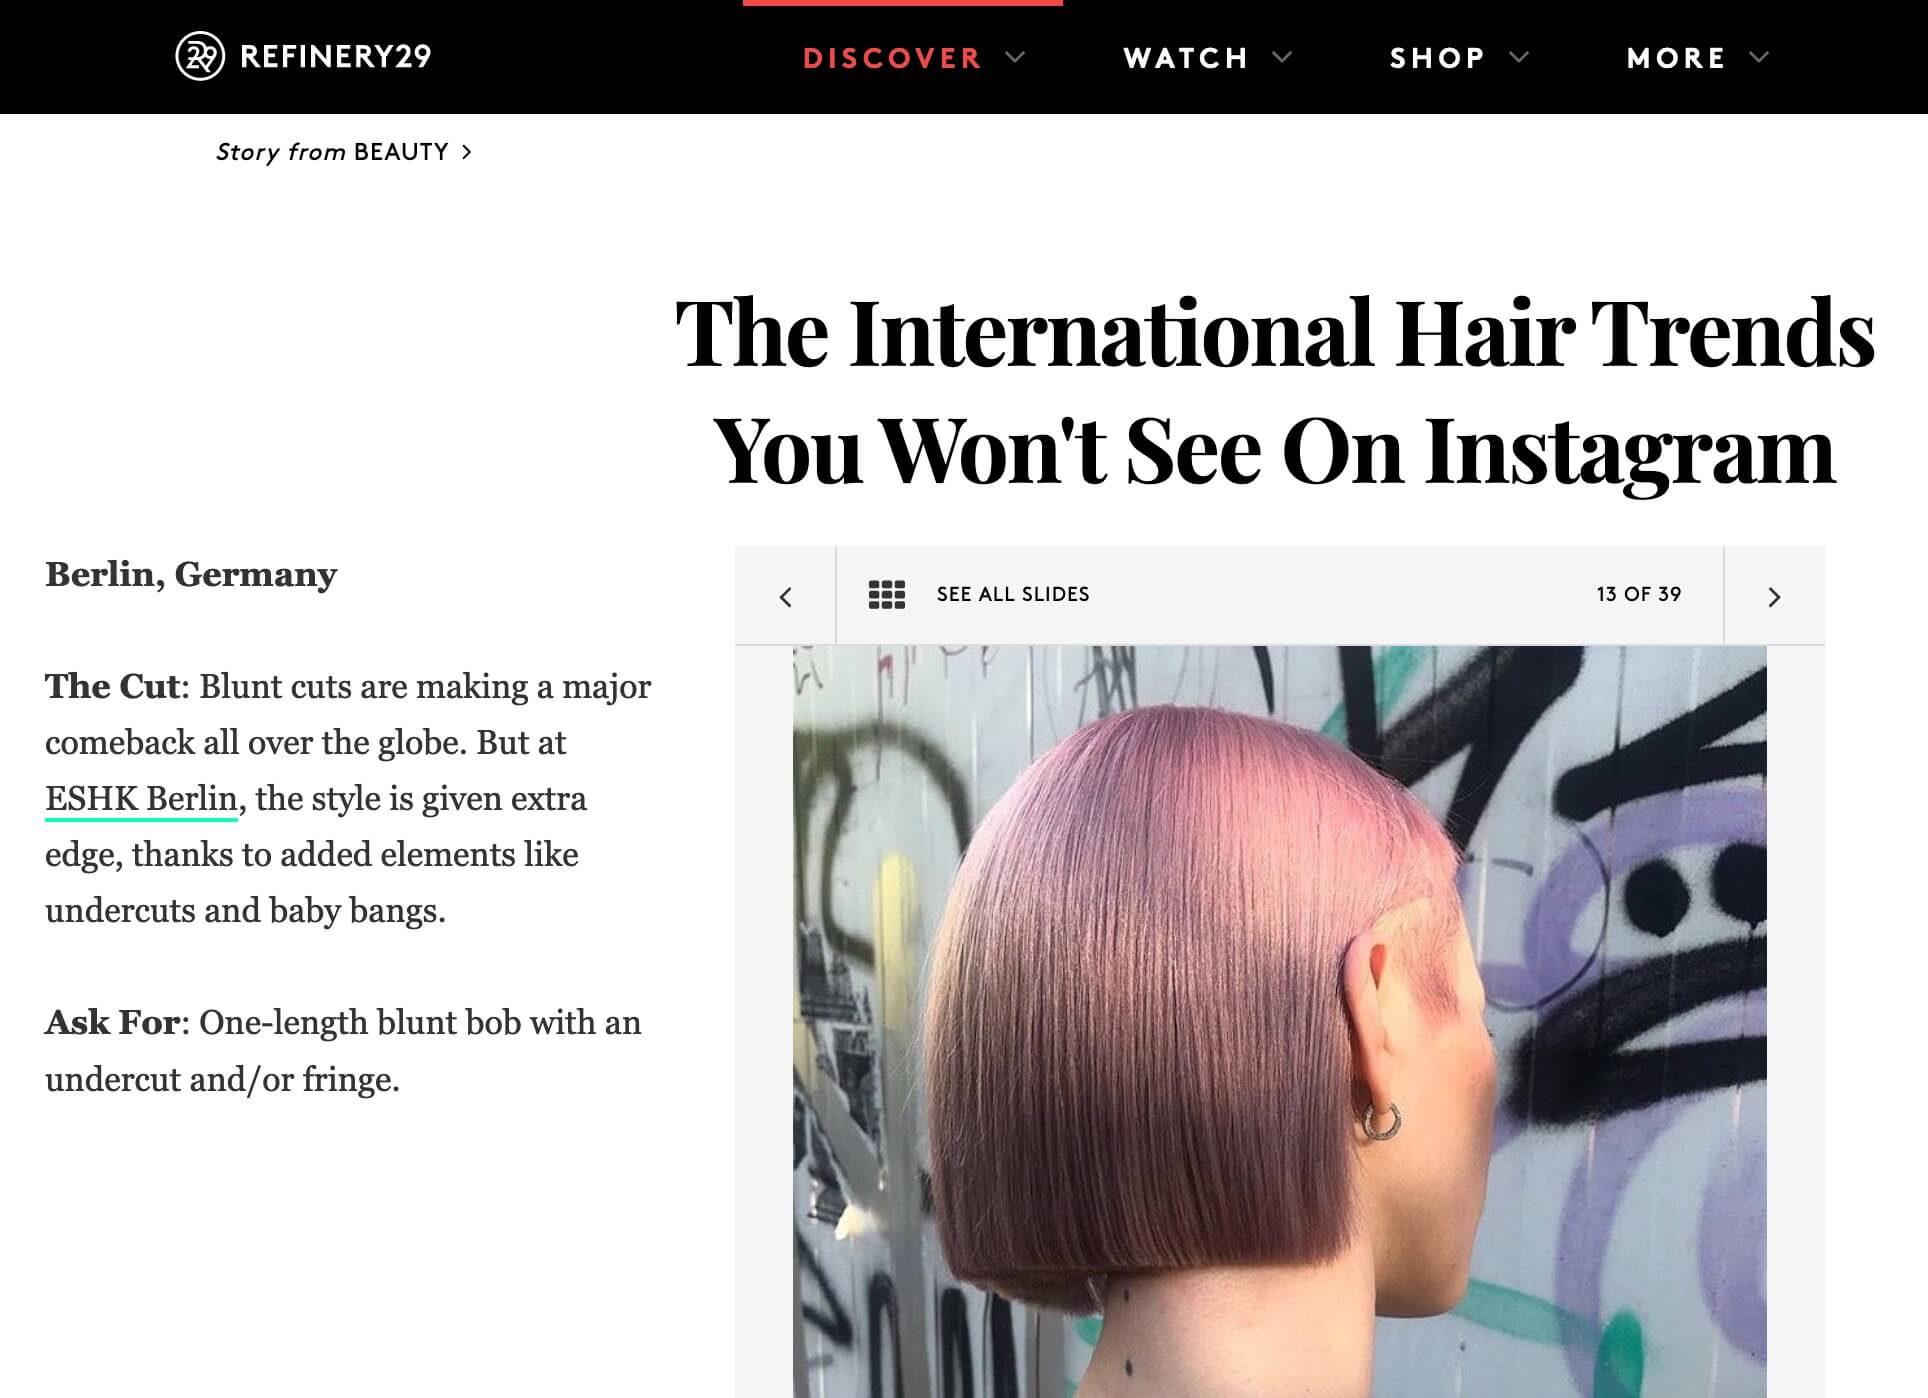Expand the Discover chevron
Viewport: 1928px width, 1398px height.
tap(1015, 57)
